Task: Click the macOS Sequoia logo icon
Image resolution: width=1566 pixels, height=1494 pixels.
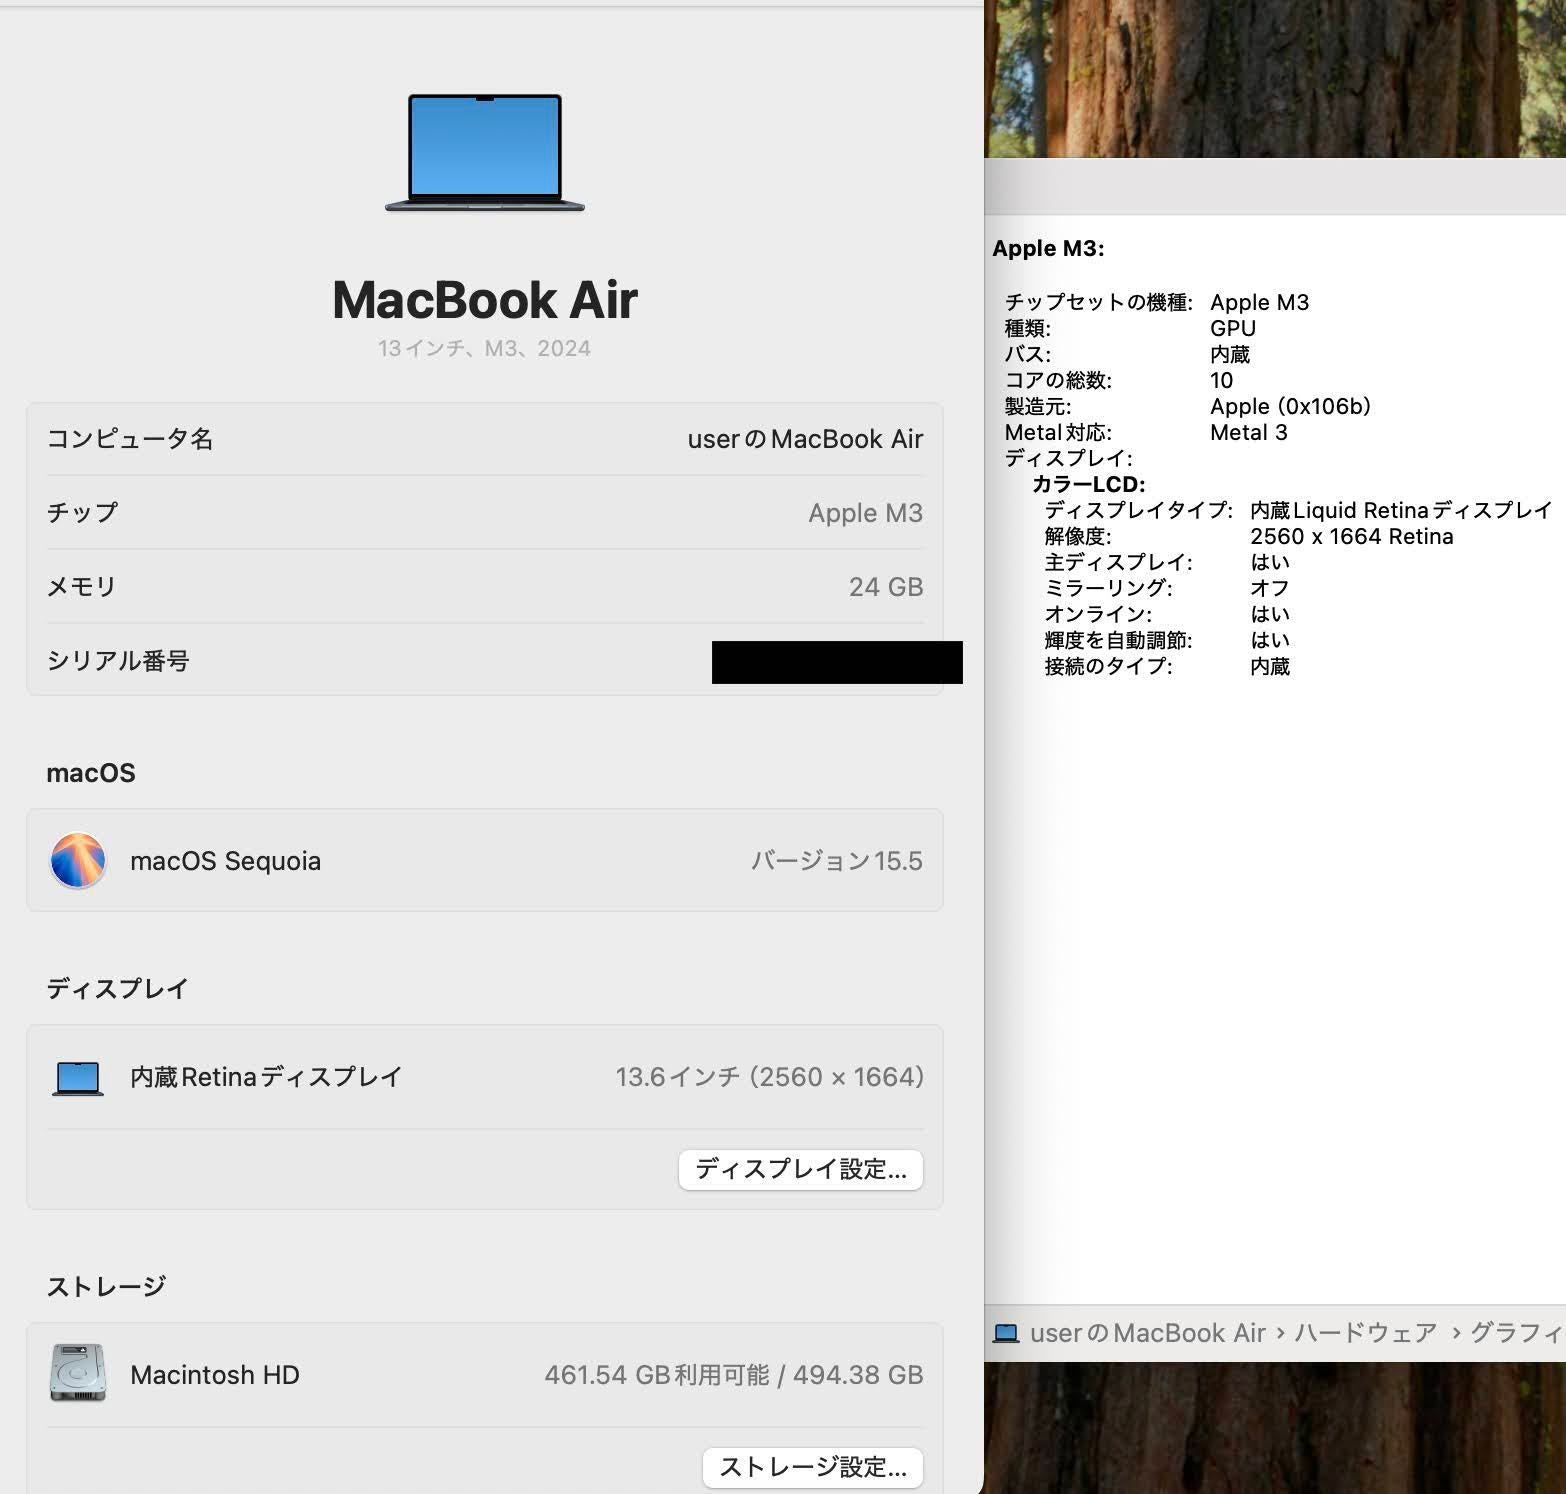Action: click(78, 860)
